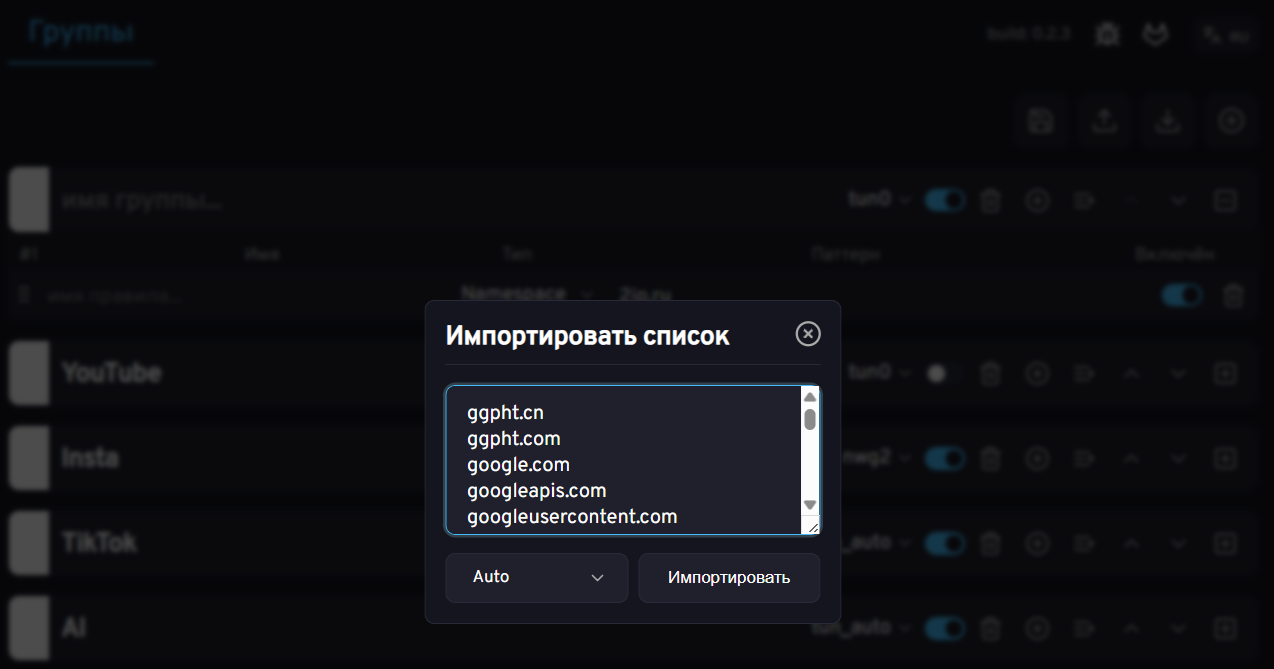Open the Insta group's nwg2 dropdown
This screenshot has width=1274, height=669.
(x=878, y=458)
